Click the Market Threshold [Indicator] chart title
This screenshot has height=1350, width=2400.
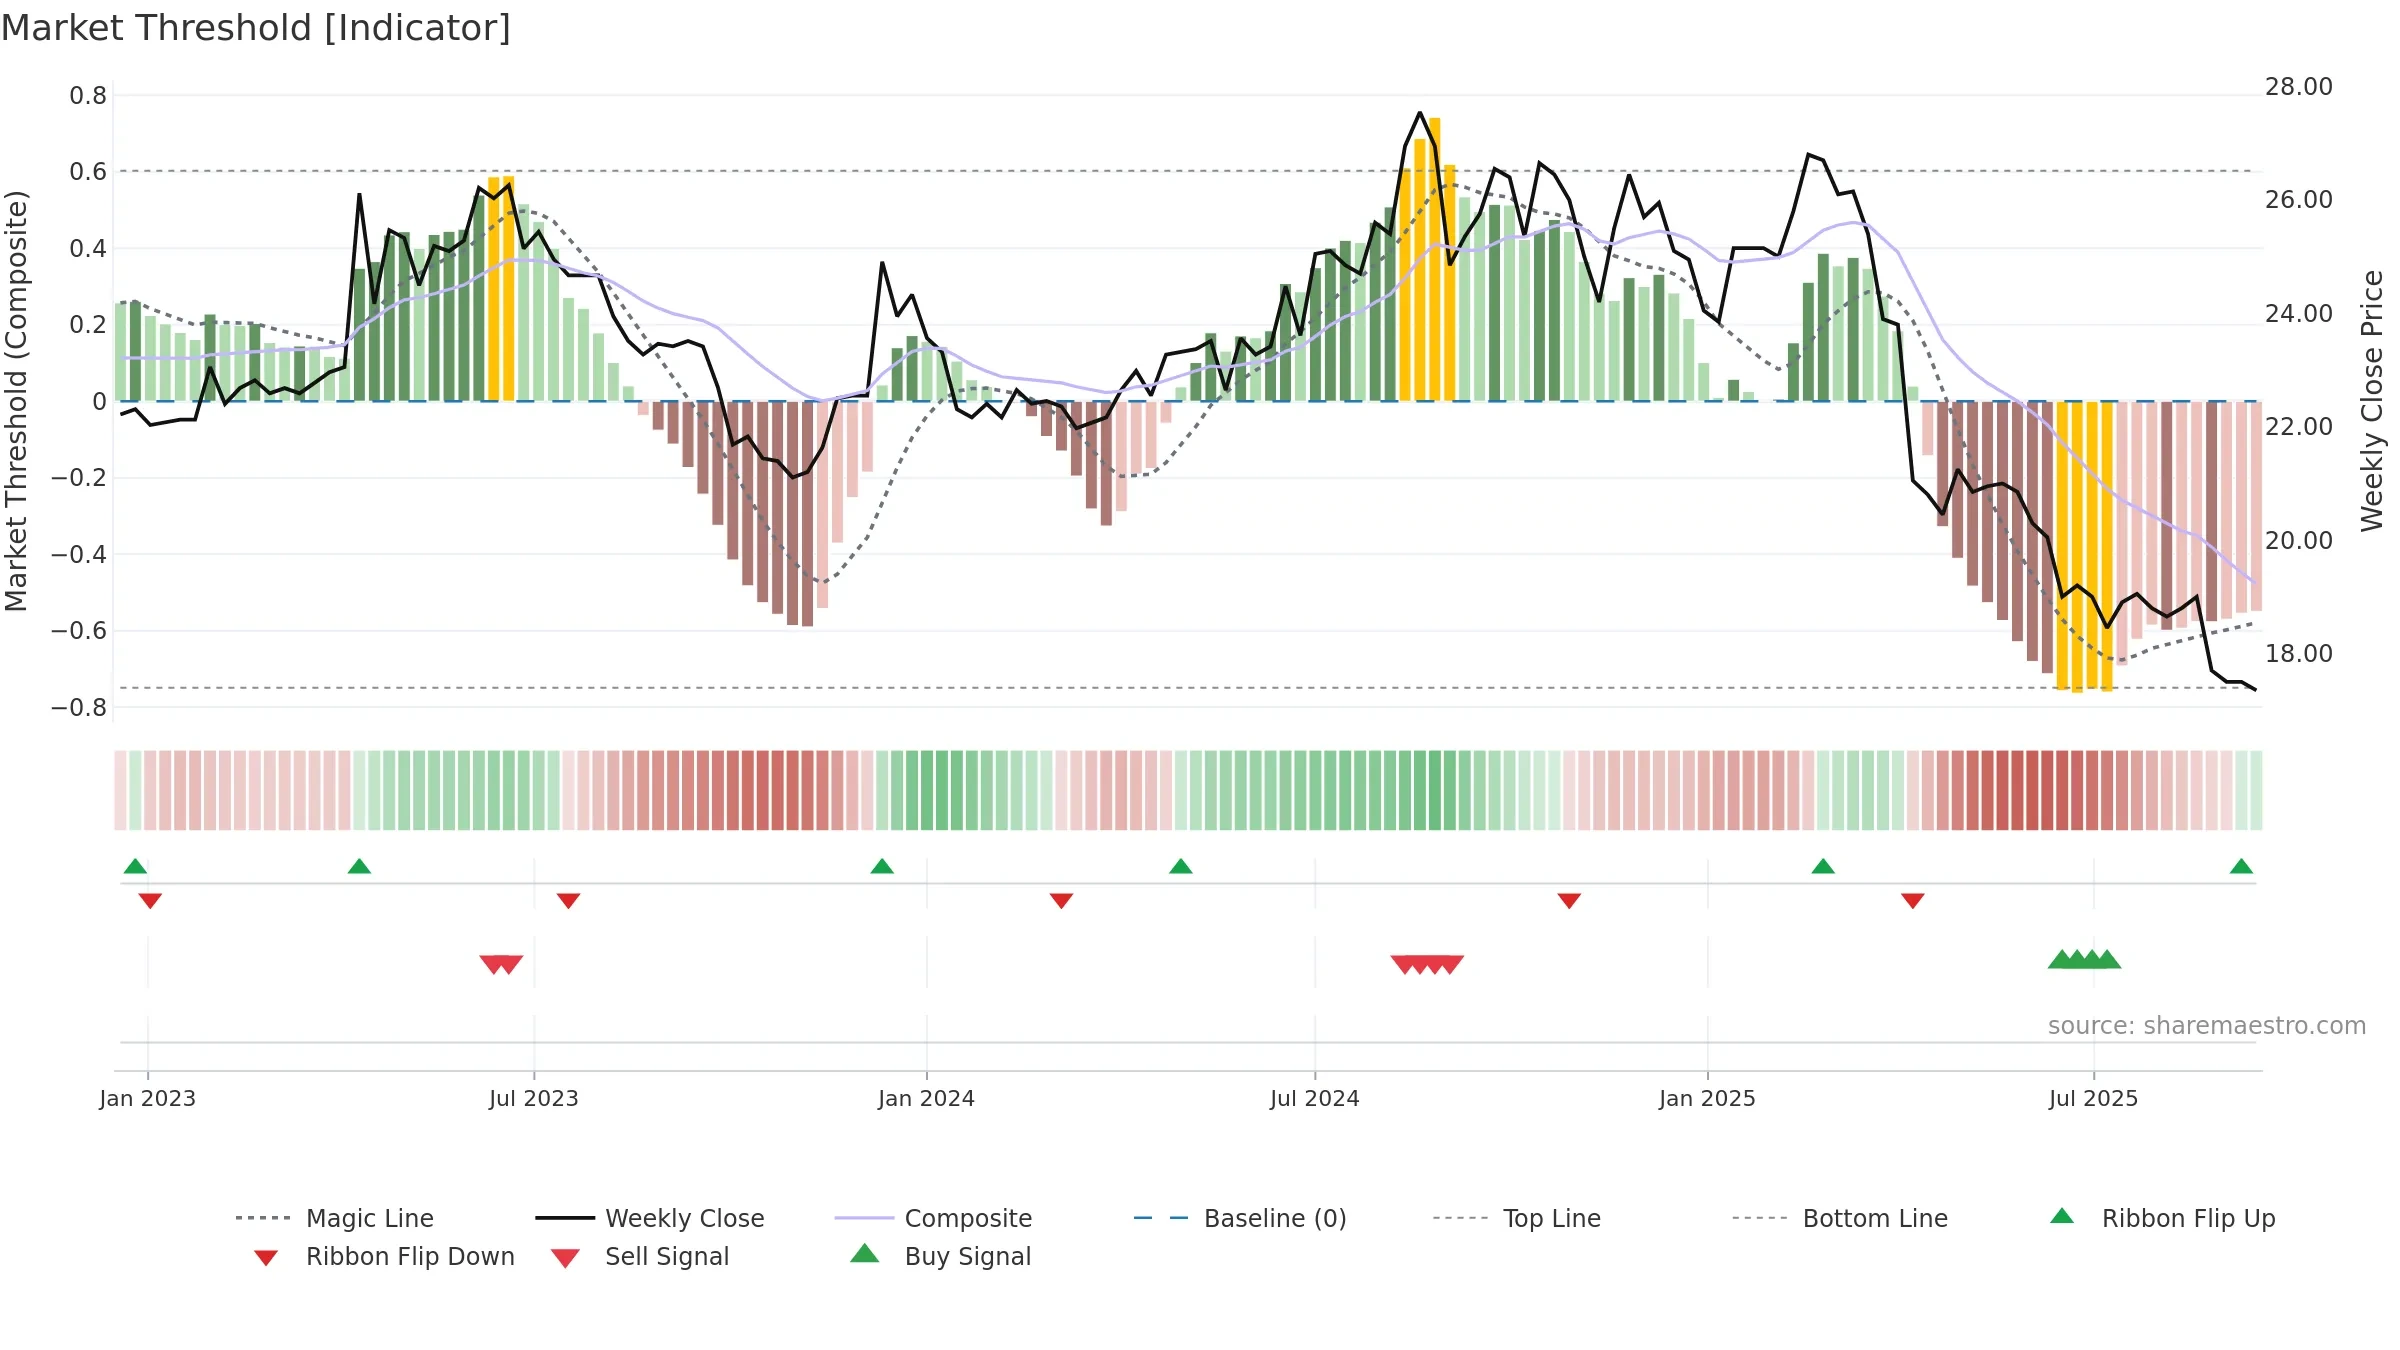[x=256, y=28]
